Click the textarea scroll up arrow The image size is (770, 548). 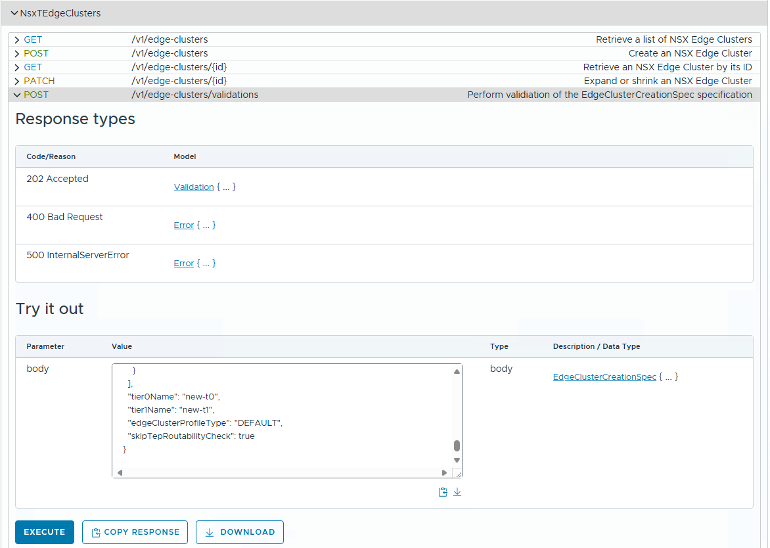point(457,371)
